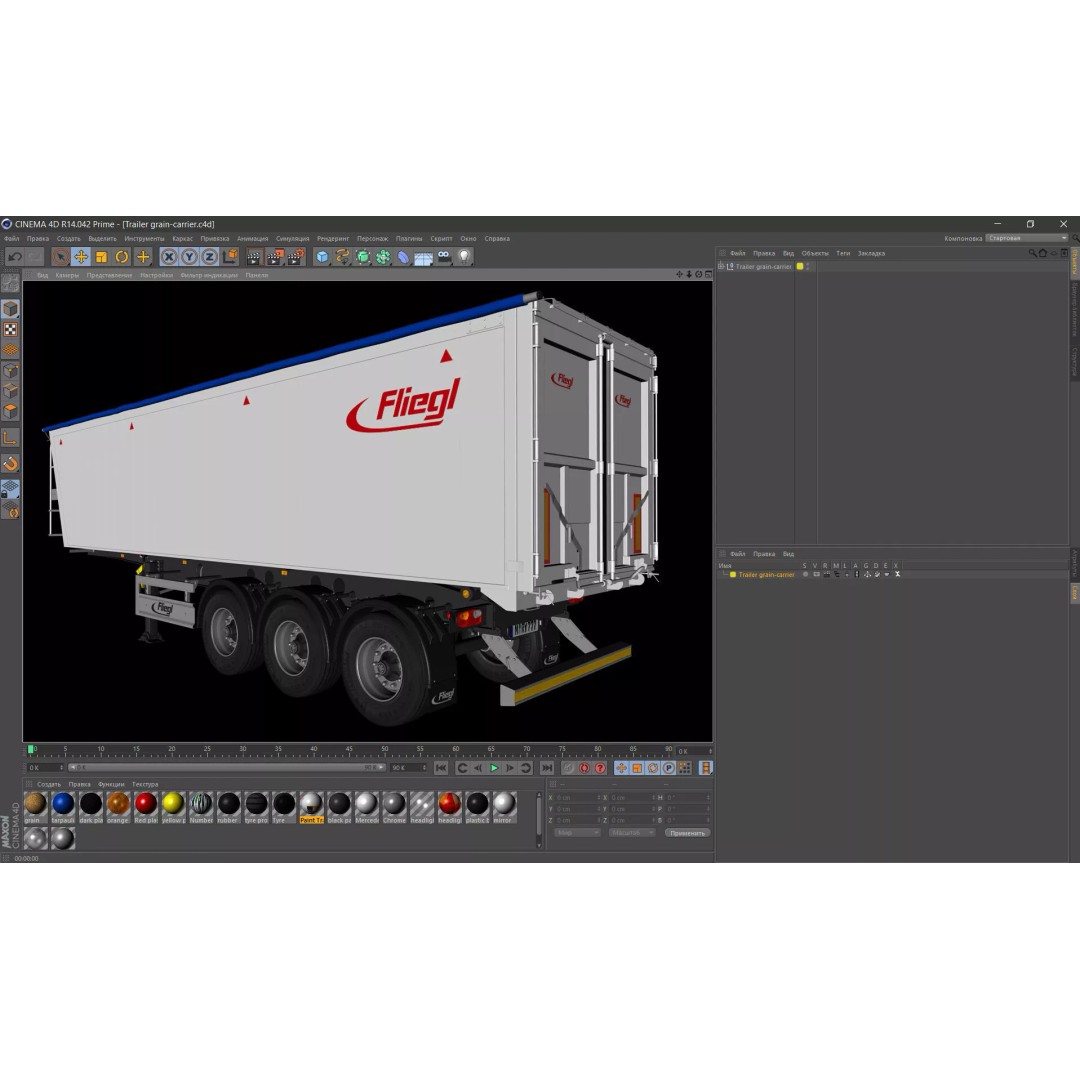The height and width of the screenshot is (1080, 1080).
Task: Select the grain material thumbnail
Action: (x=35, y=807)
